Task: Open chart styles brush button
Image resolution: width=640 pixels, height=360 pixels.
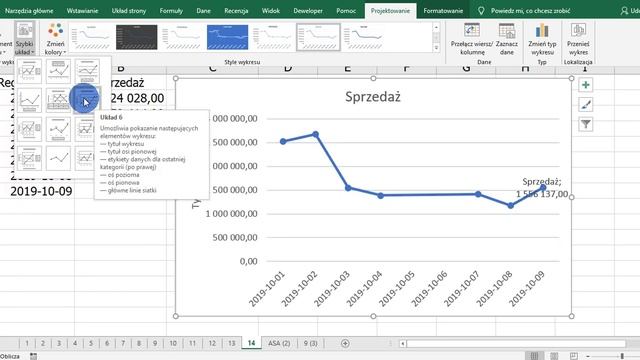Action: [586, 104]
